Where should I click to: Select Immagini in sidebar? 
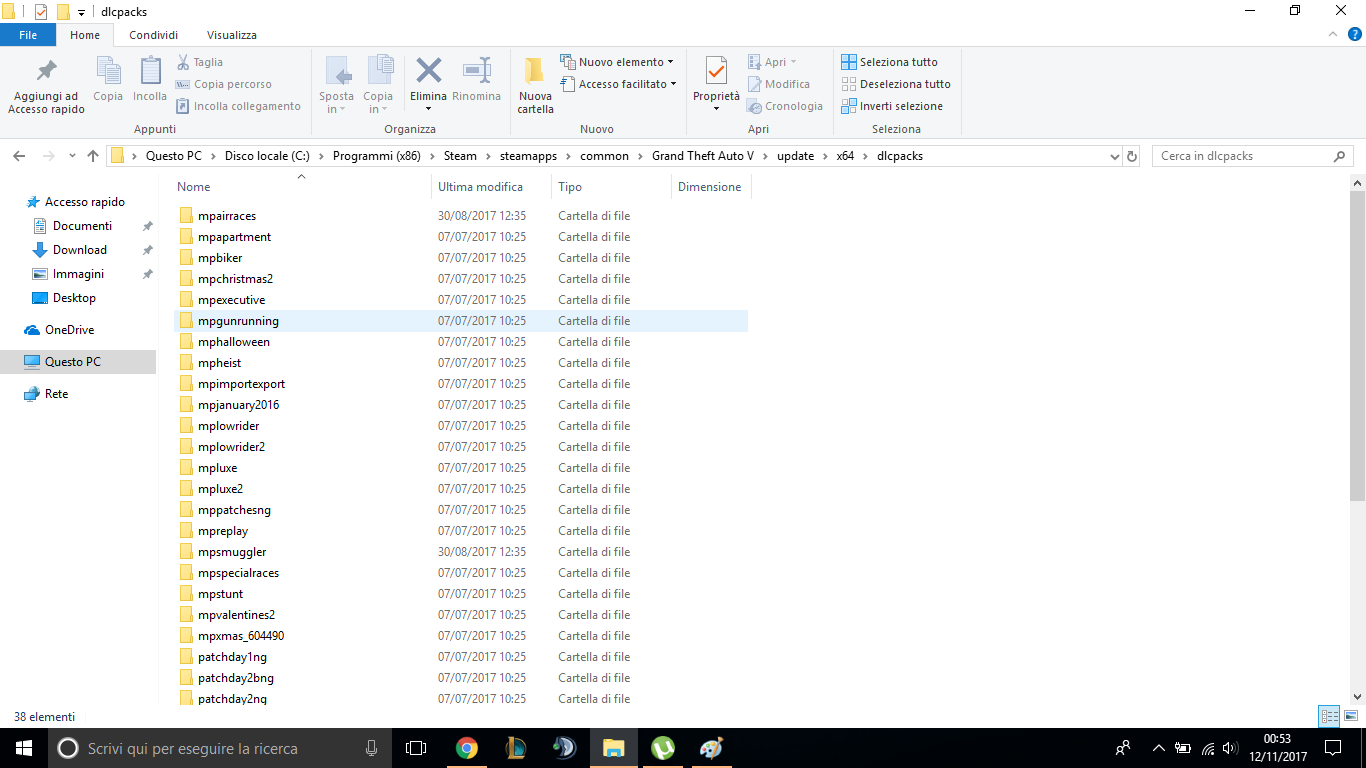pos(78,274)
